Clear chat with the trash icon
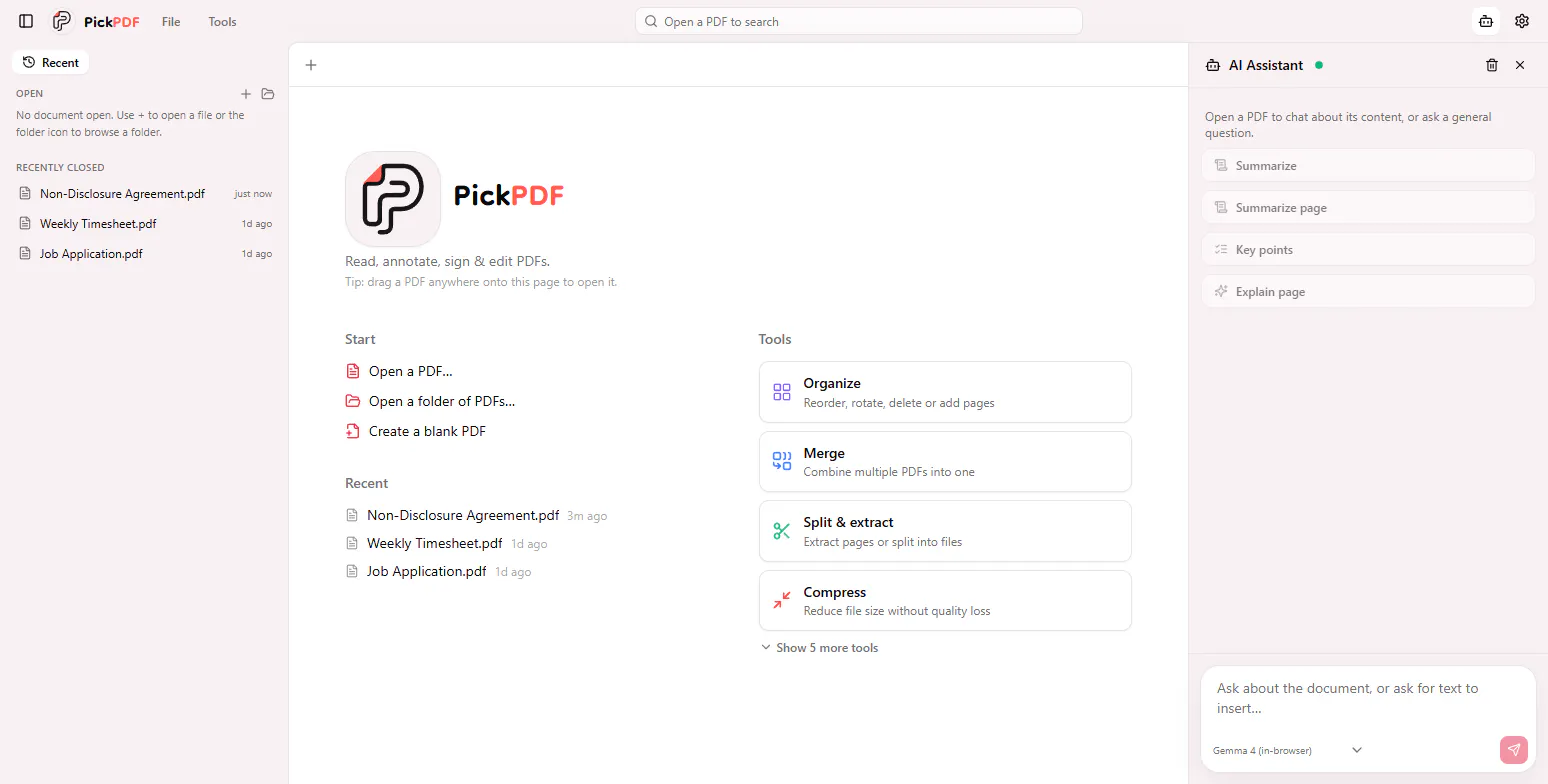Screen dimensions: 1548x784 (x=1492, y=65)
